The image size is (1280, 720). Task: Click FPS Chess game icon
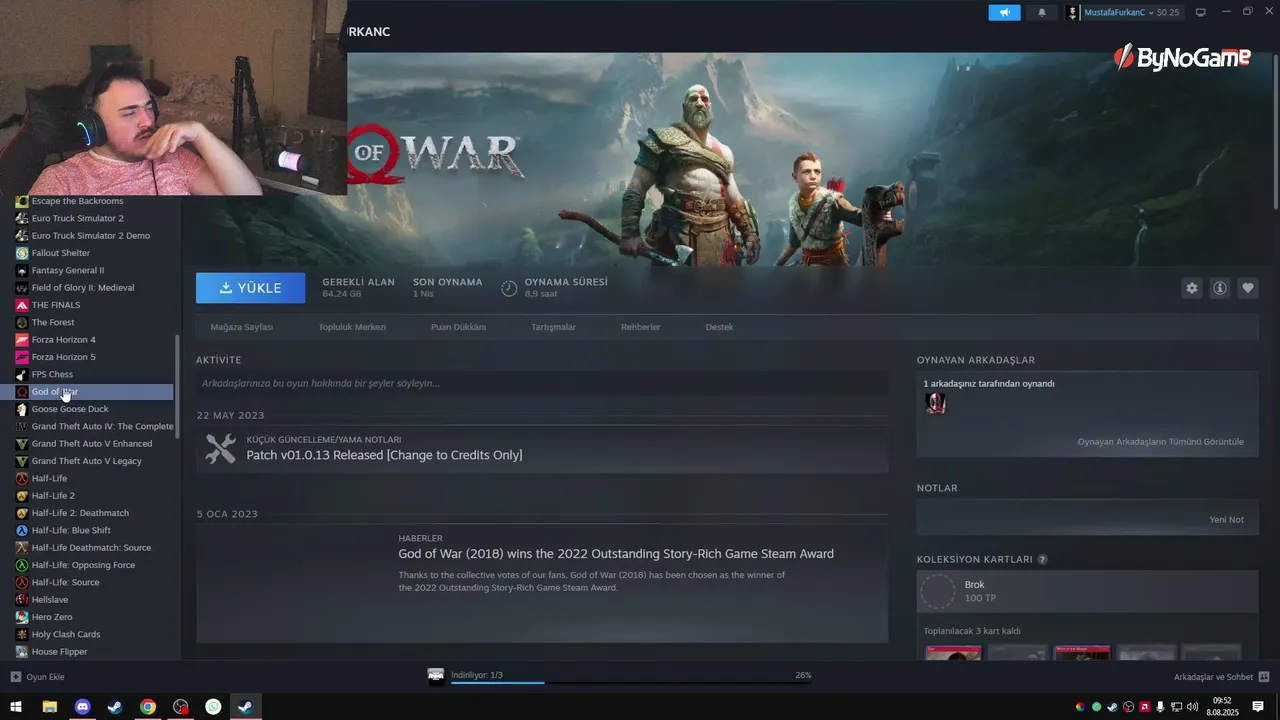point(22,374)
